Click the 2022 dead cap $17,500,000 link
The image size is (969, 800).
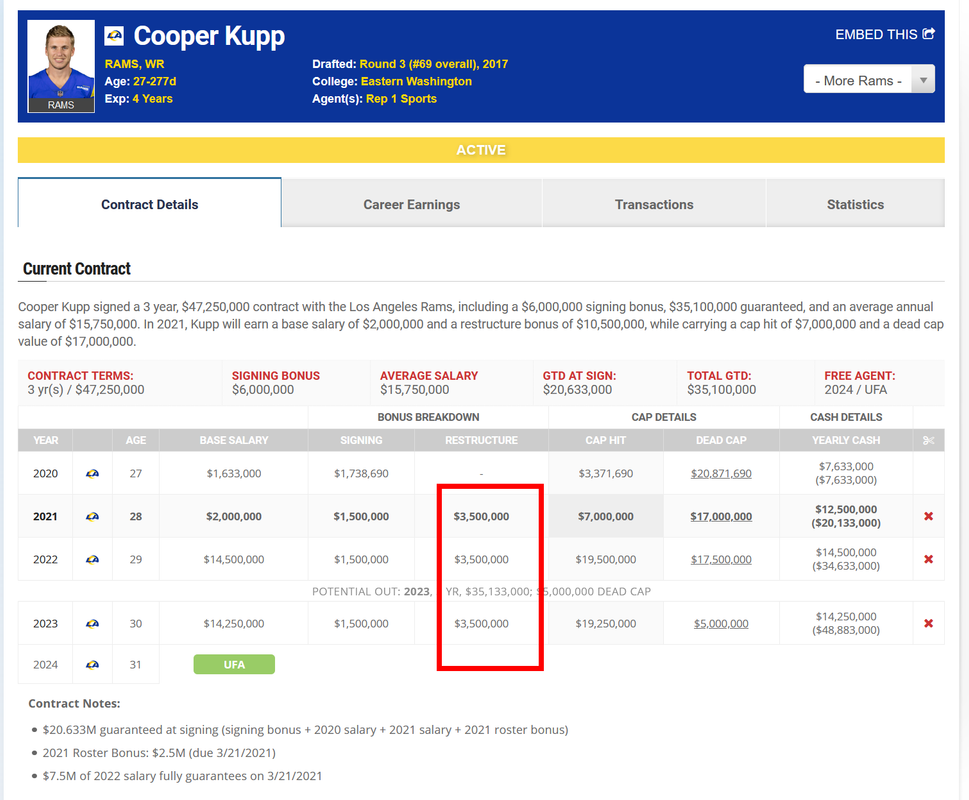point(721,560)
